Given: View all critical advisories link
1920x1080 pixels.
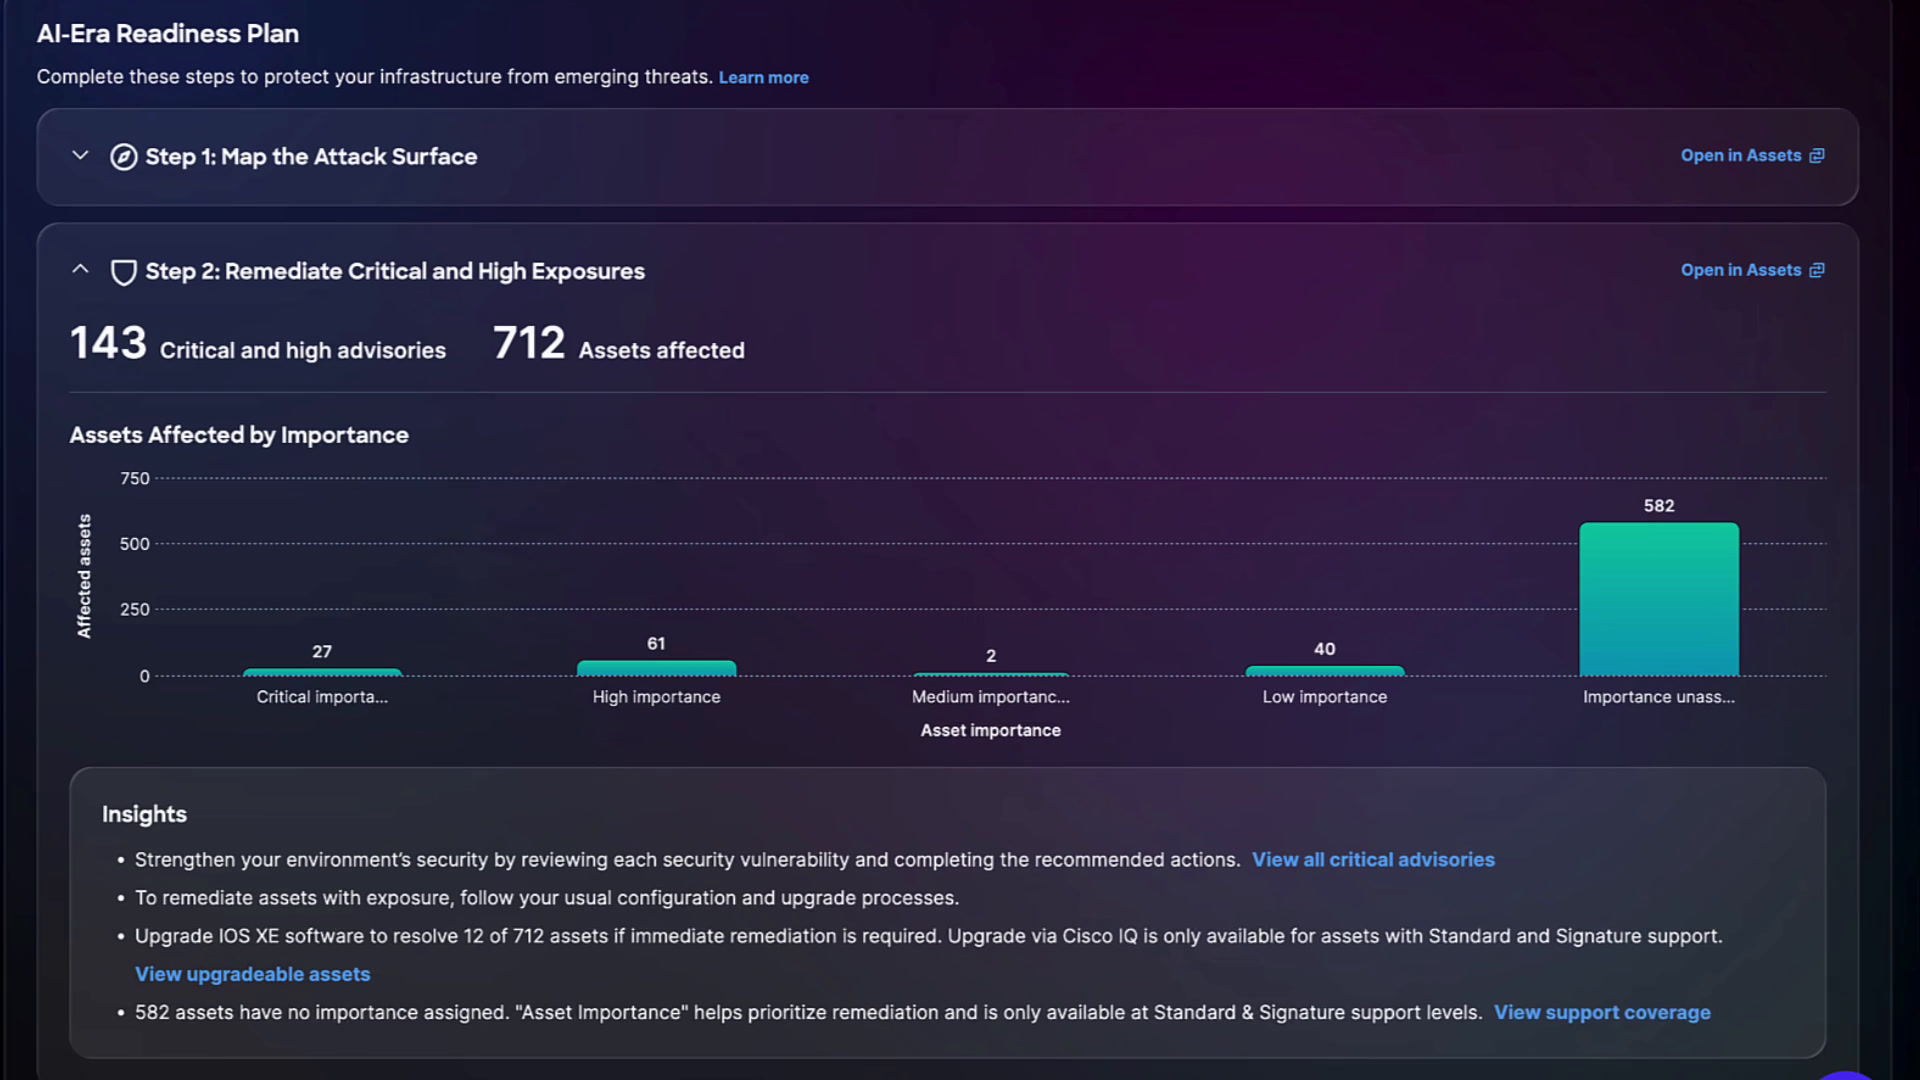Looking at the screenshot, I should pyautogui.click(x=1373, y=860).
